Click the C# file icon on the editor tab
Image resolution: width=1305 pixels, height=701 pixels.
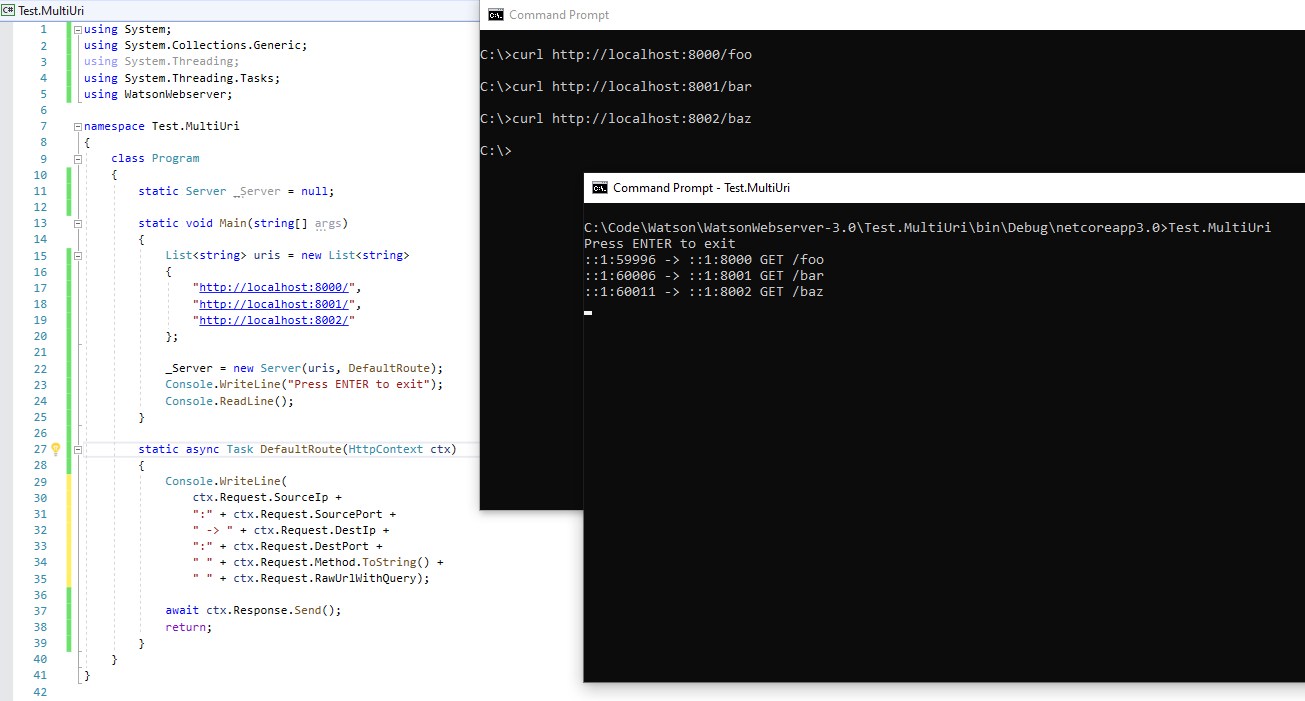point(10,11)
